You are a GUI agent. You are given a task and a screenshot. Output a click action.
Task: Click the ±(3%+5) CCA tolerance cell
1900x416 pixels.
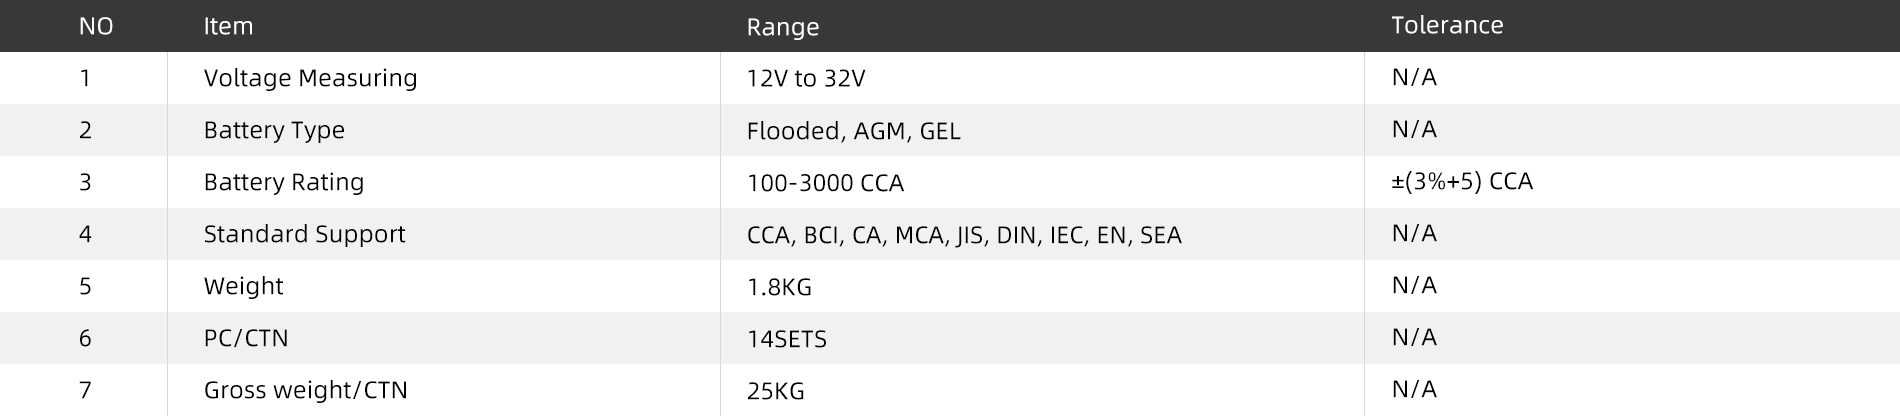point(1461,182)
